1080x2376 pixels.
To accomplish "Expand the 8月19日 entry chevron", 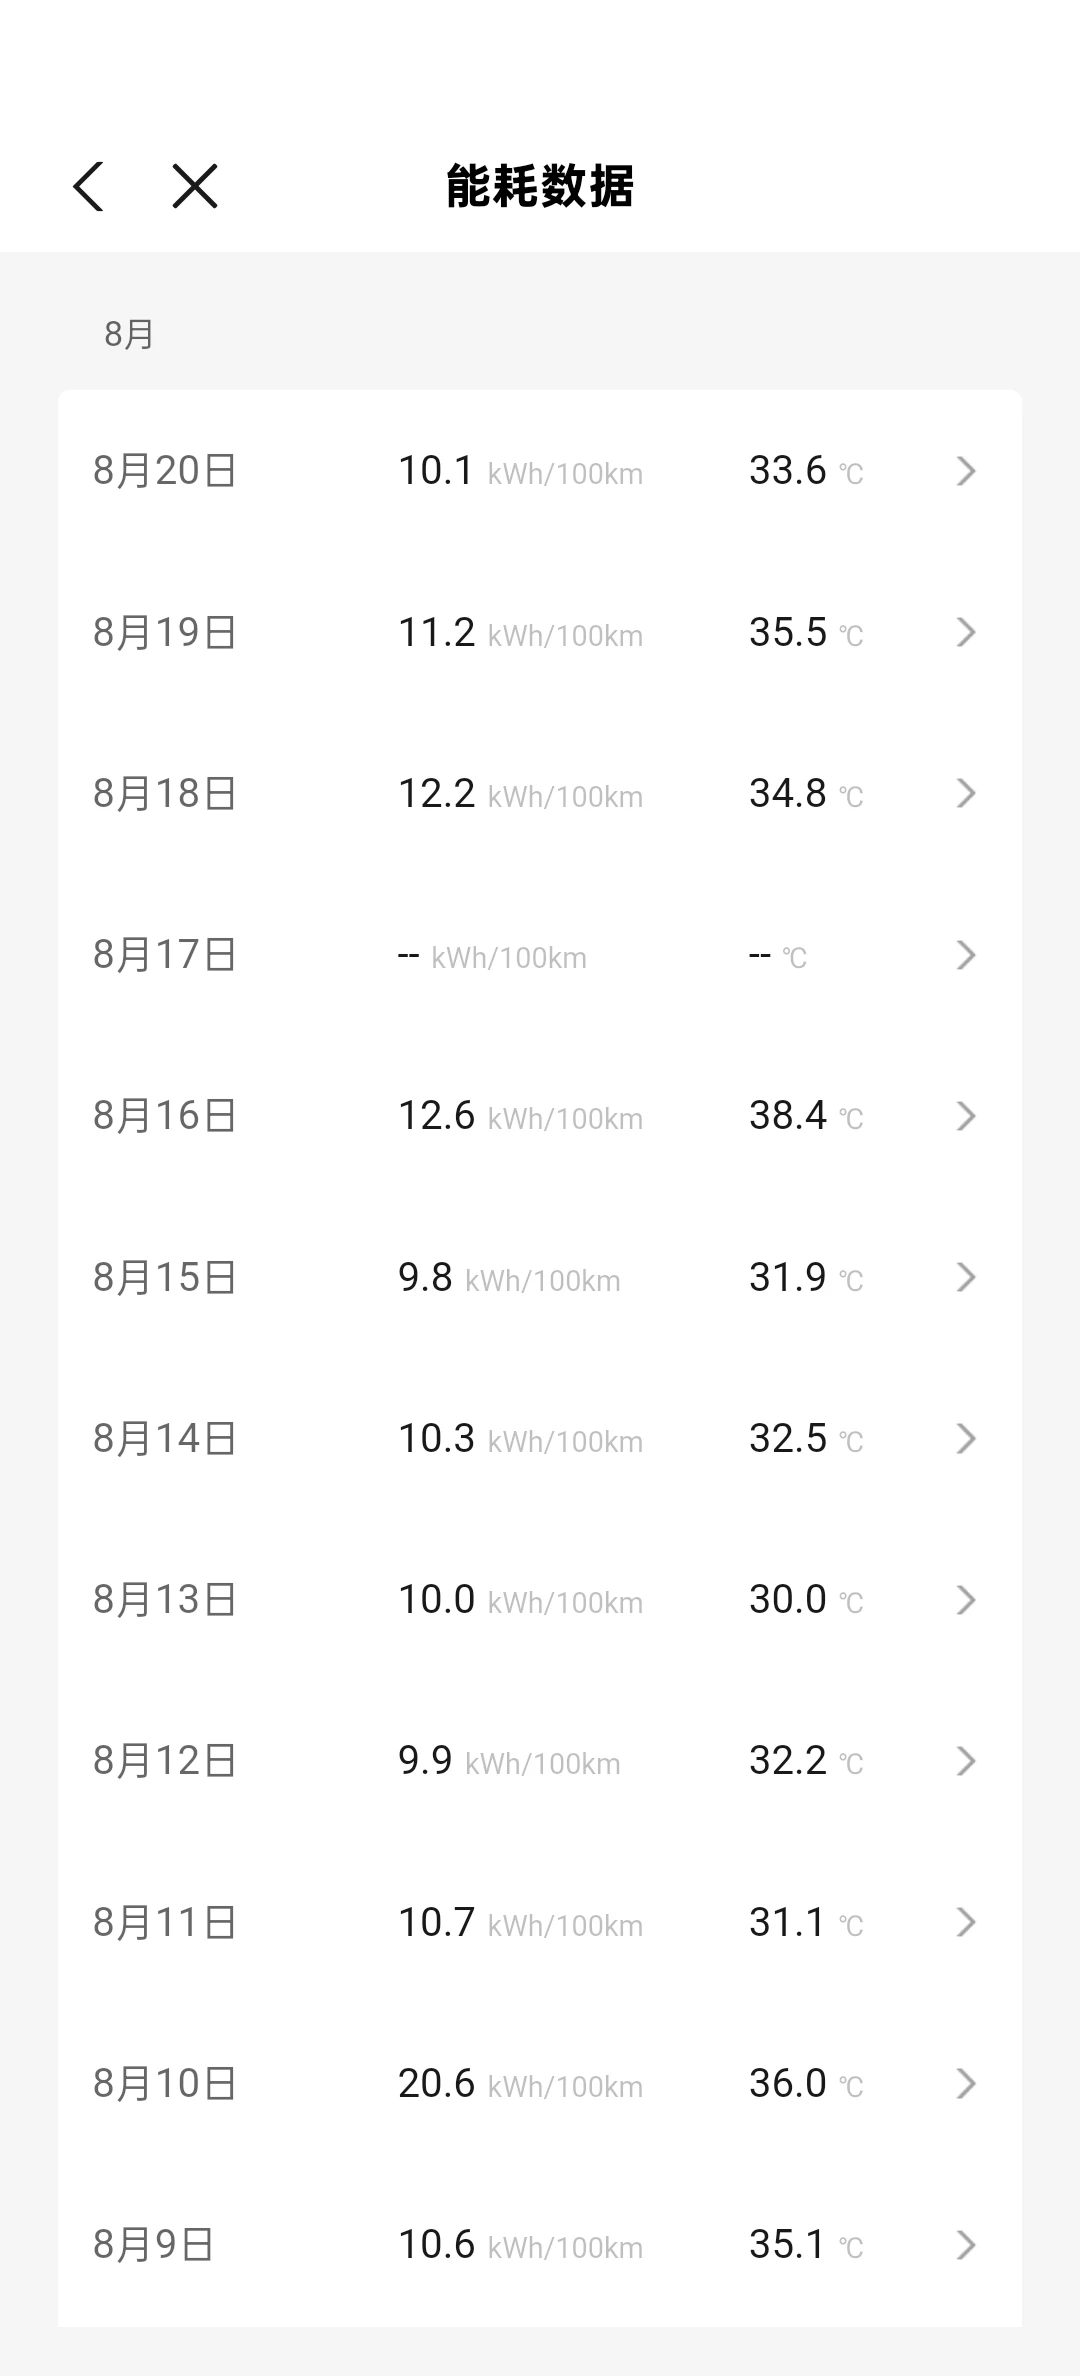I will [965, 632].
